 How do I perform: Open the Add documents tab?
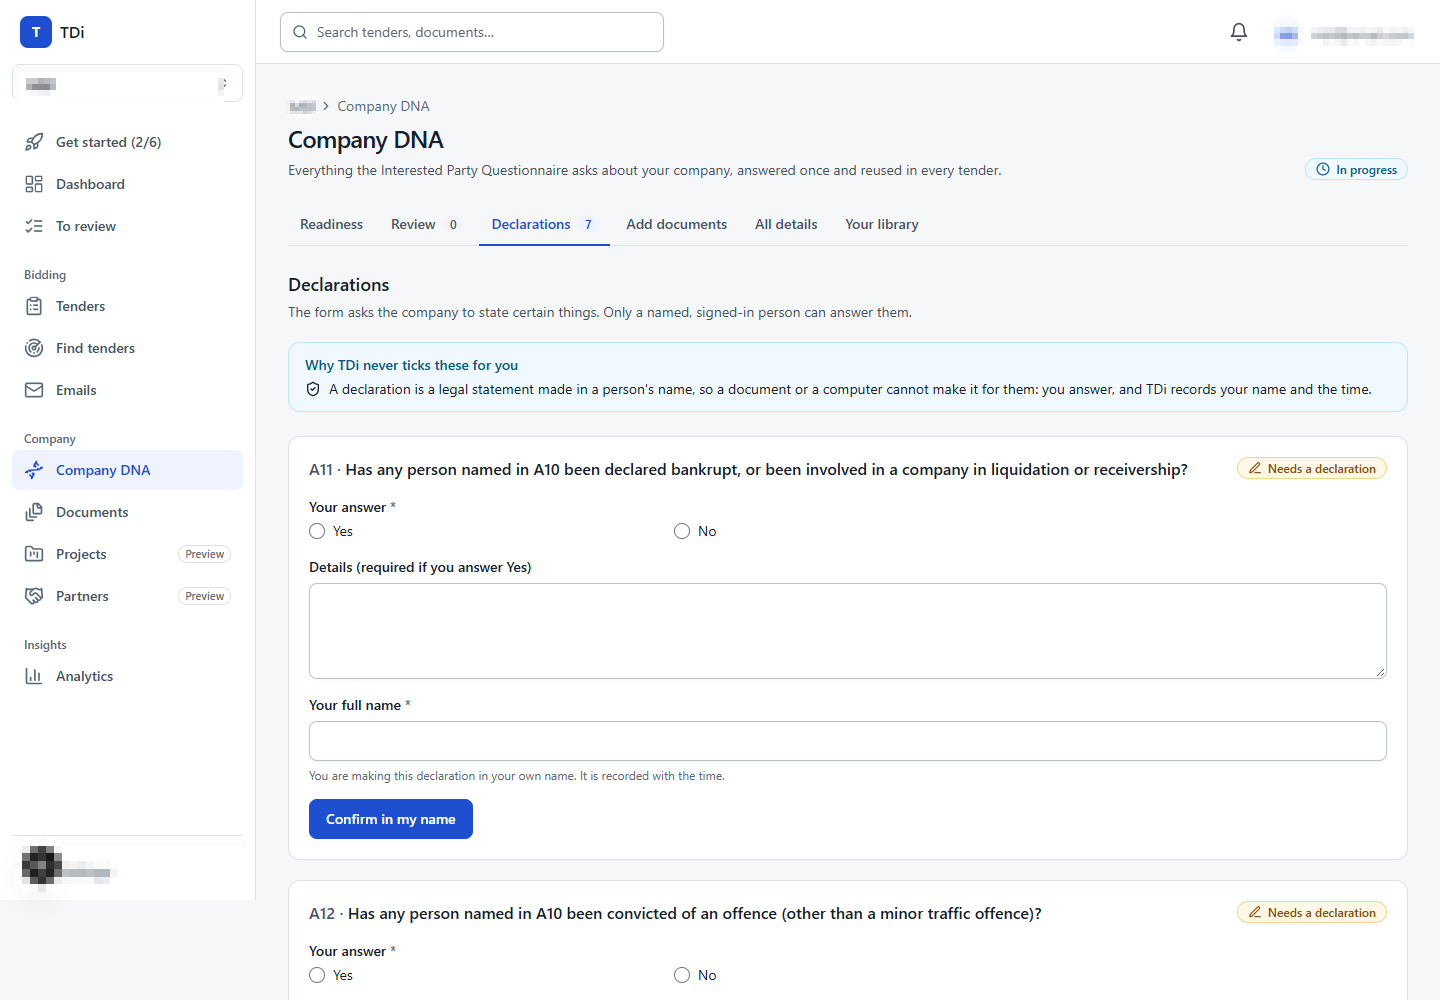[677, 224]
